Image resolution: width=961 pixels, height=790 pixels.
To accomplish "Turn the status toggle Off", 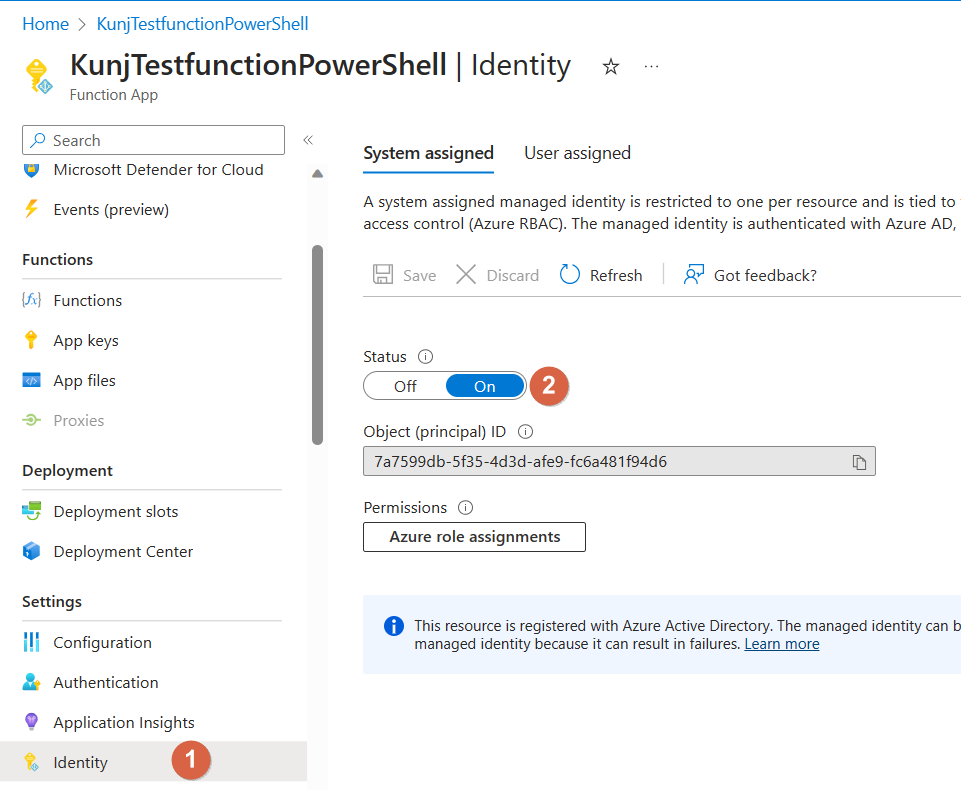I will pyautogui.click(x=405, y=387).
